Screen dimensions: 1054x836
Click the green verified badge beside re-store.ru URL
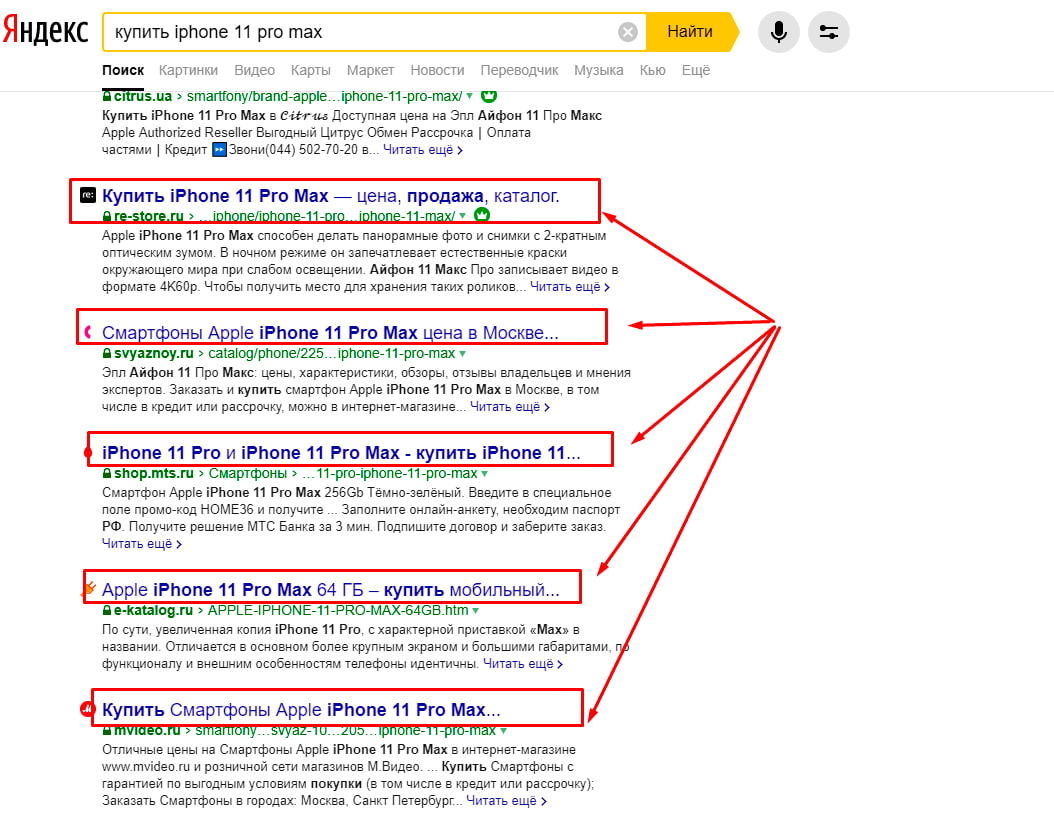(x=482, y=215)
